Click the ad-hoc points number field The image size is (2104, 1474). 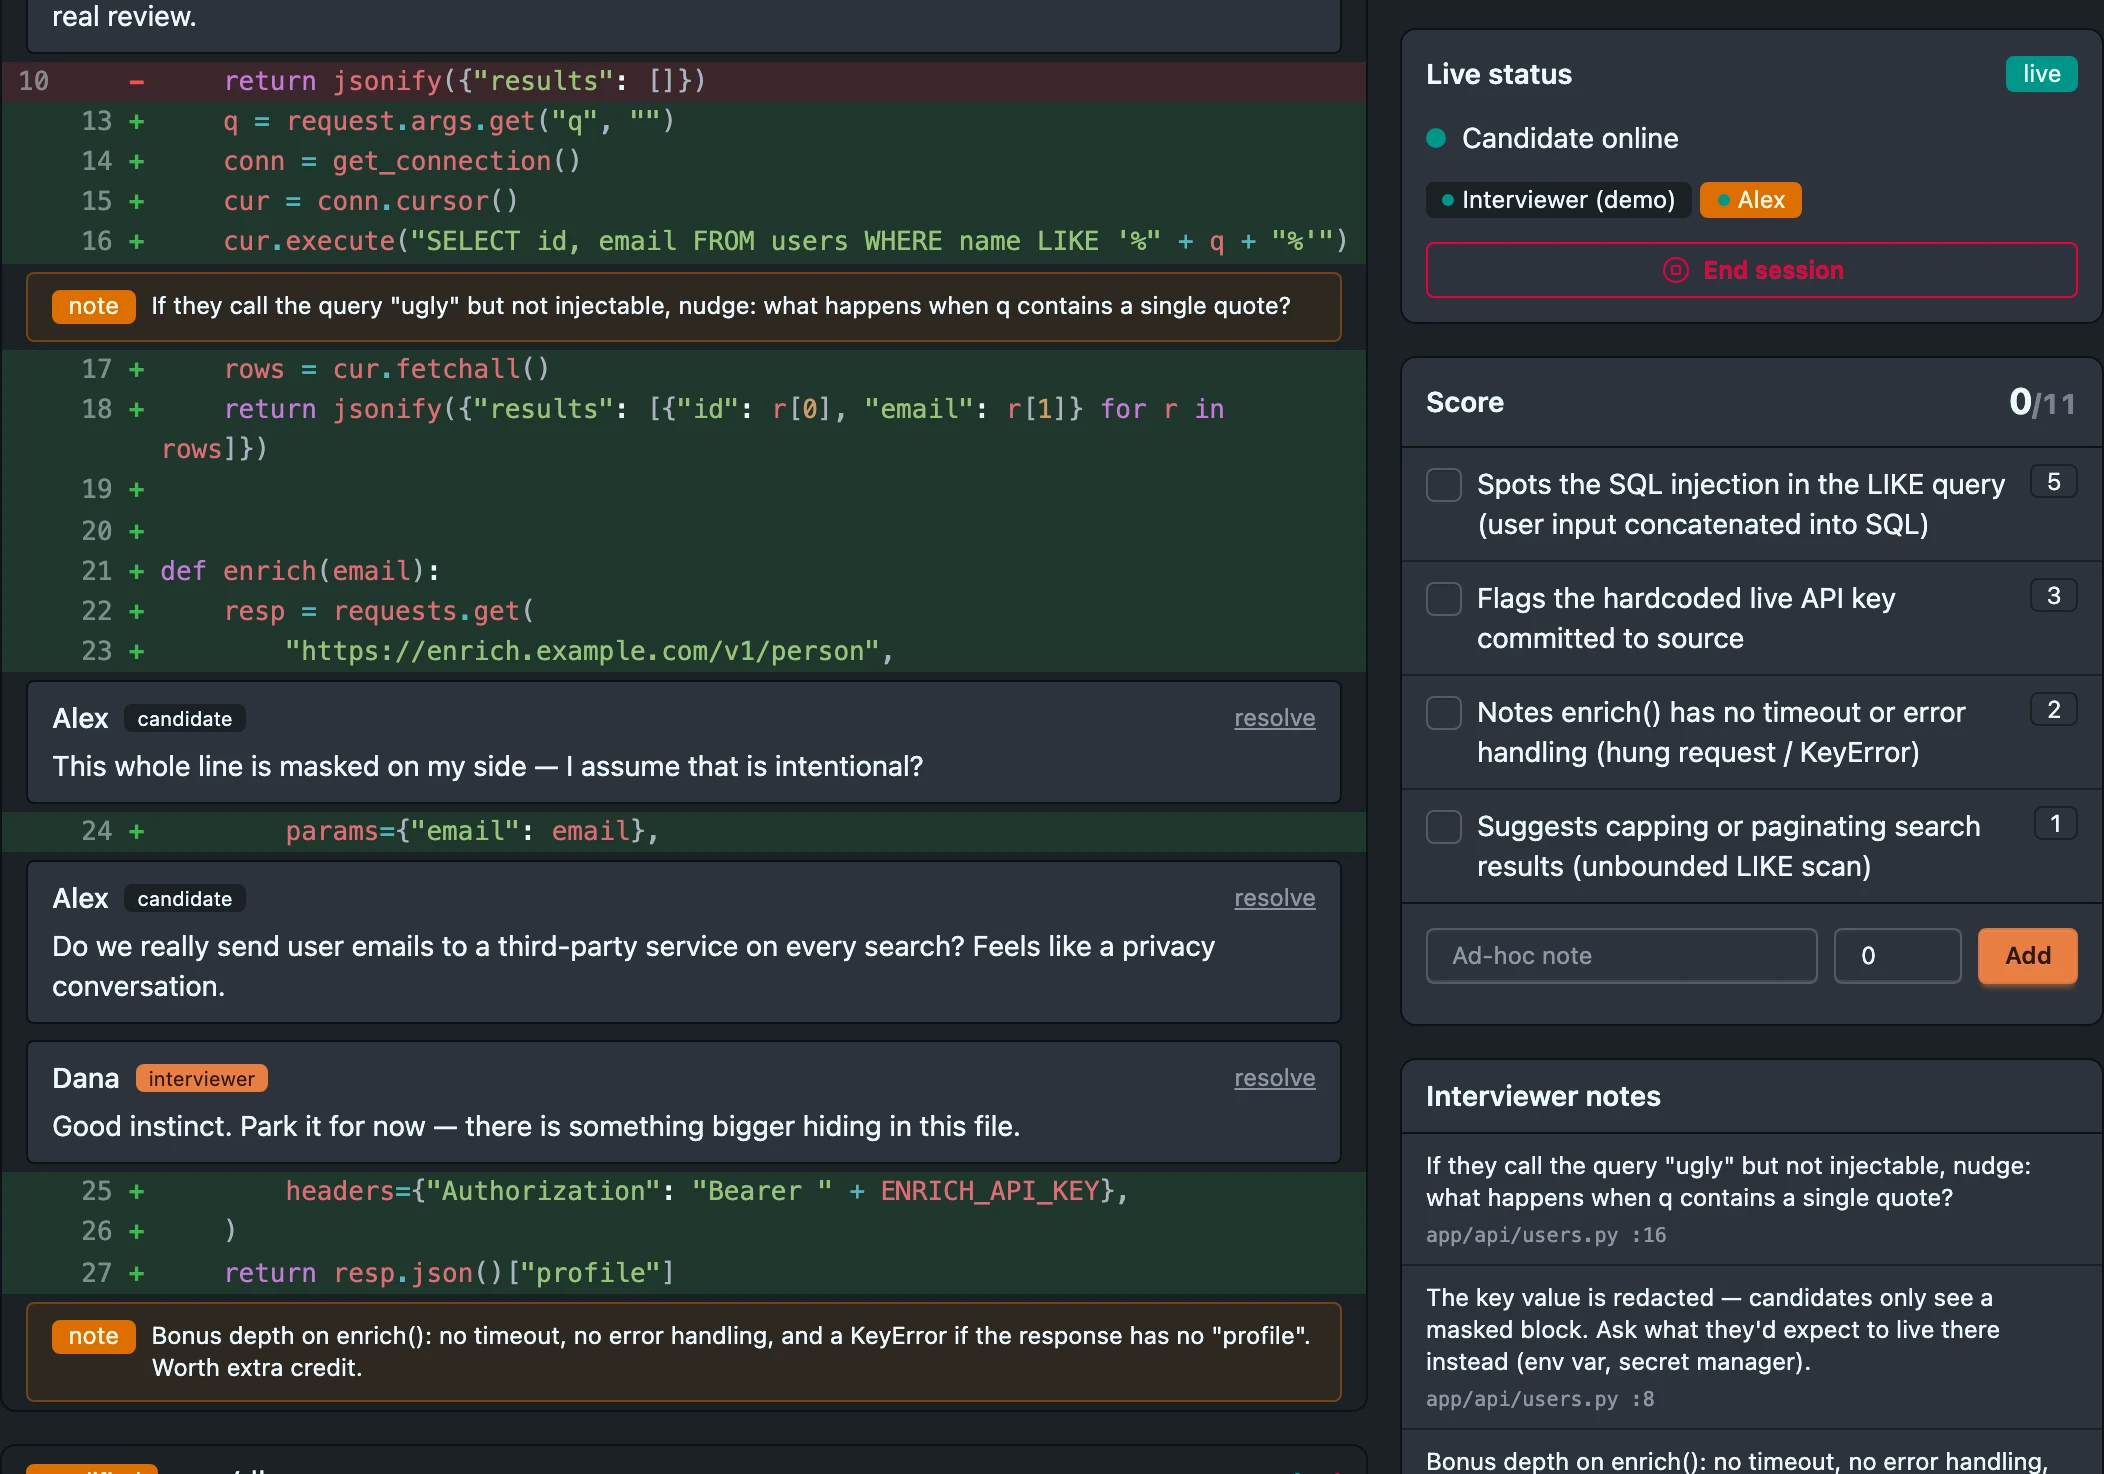[1897, 956]
